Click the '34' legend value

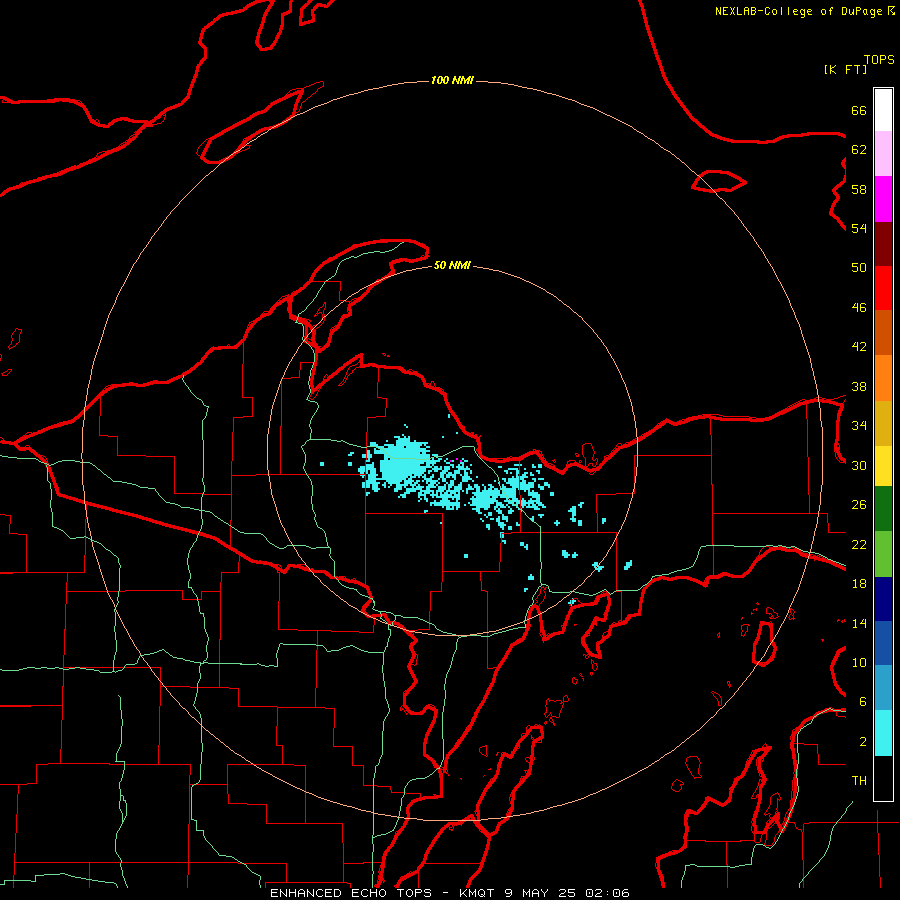pyautogui.click(x=859, y=426)
